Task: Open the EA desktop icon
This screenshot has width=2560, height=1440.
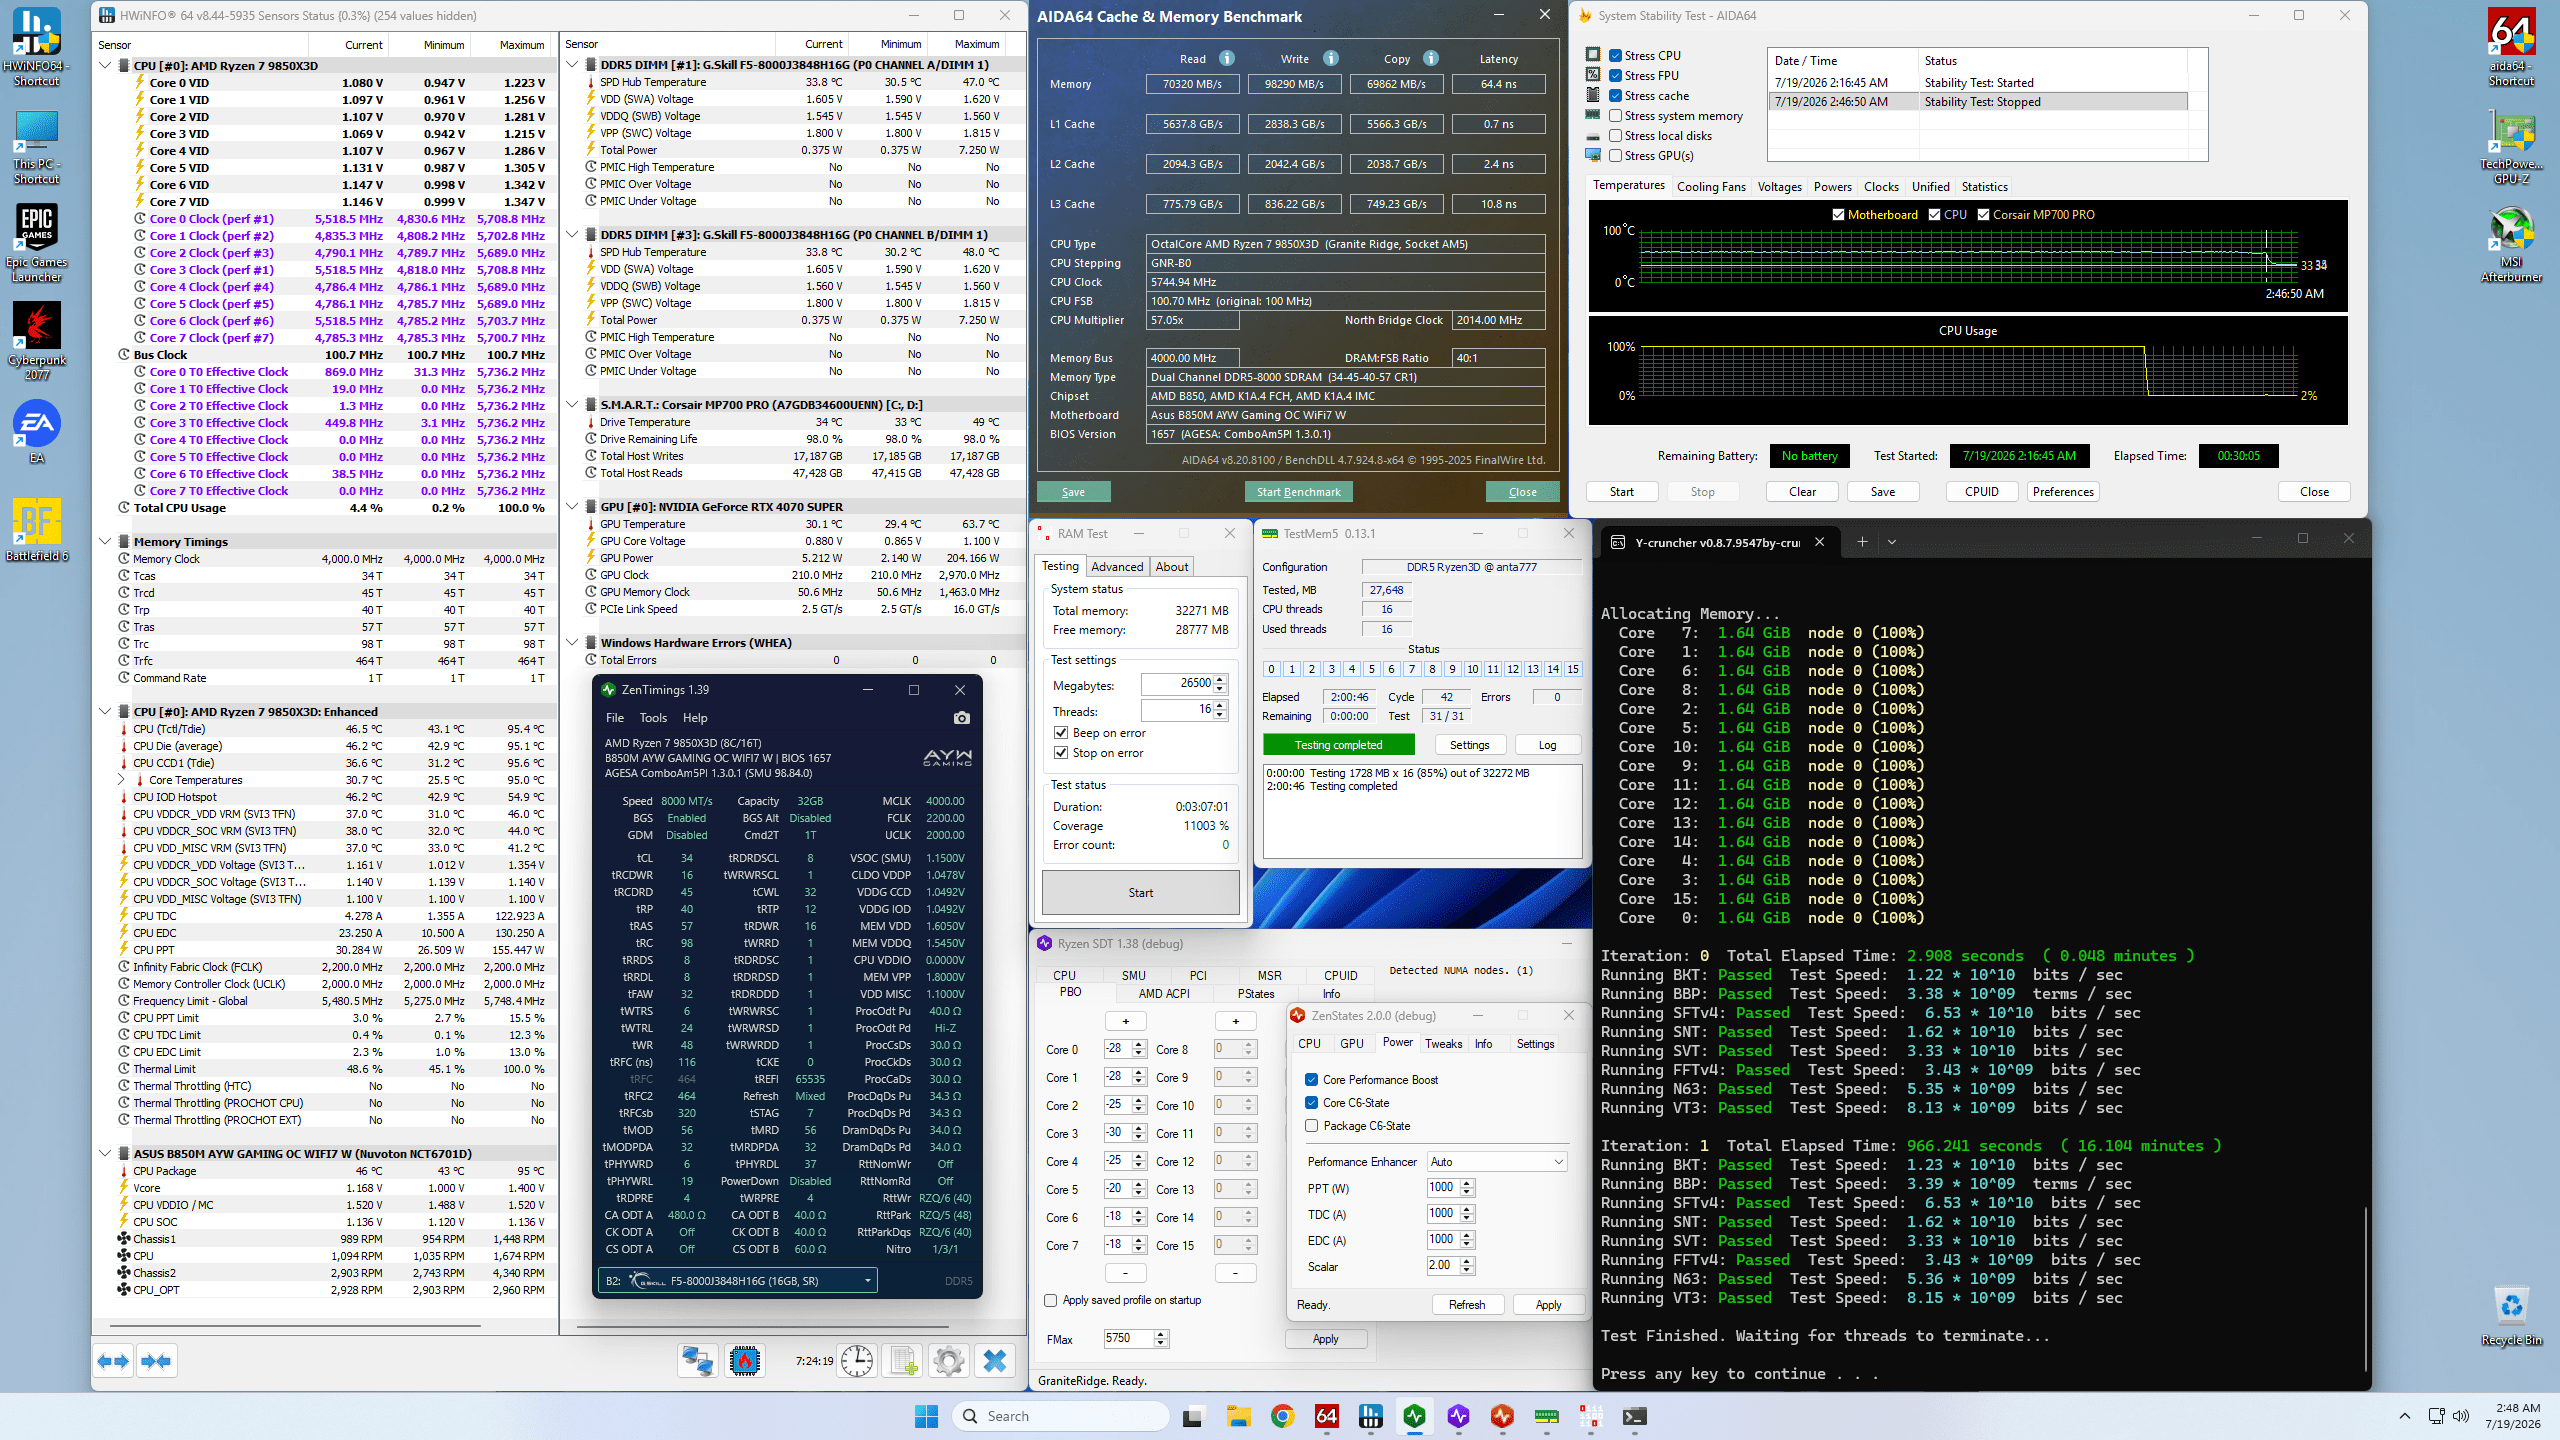Action: click(37, 432)
